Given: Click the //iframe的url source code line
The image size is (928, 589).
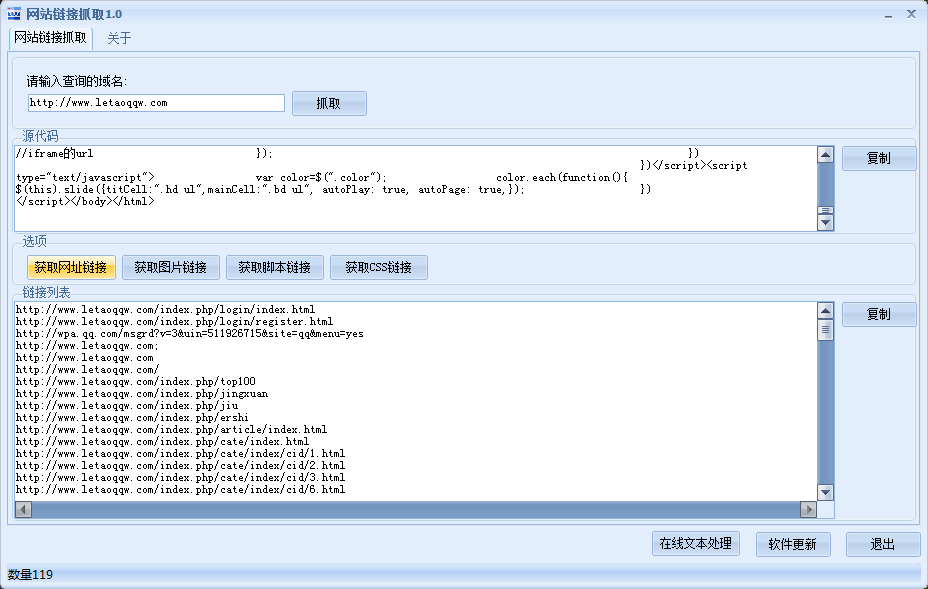Looking at the screenshot, I should pos(54,154).
